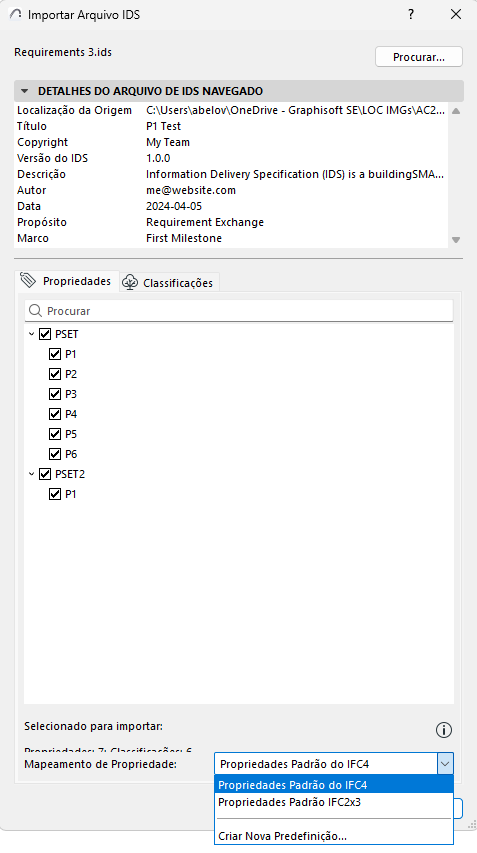
Task: Click the Requirement Exchange purpose value
Action: click(x=205, y=222)
